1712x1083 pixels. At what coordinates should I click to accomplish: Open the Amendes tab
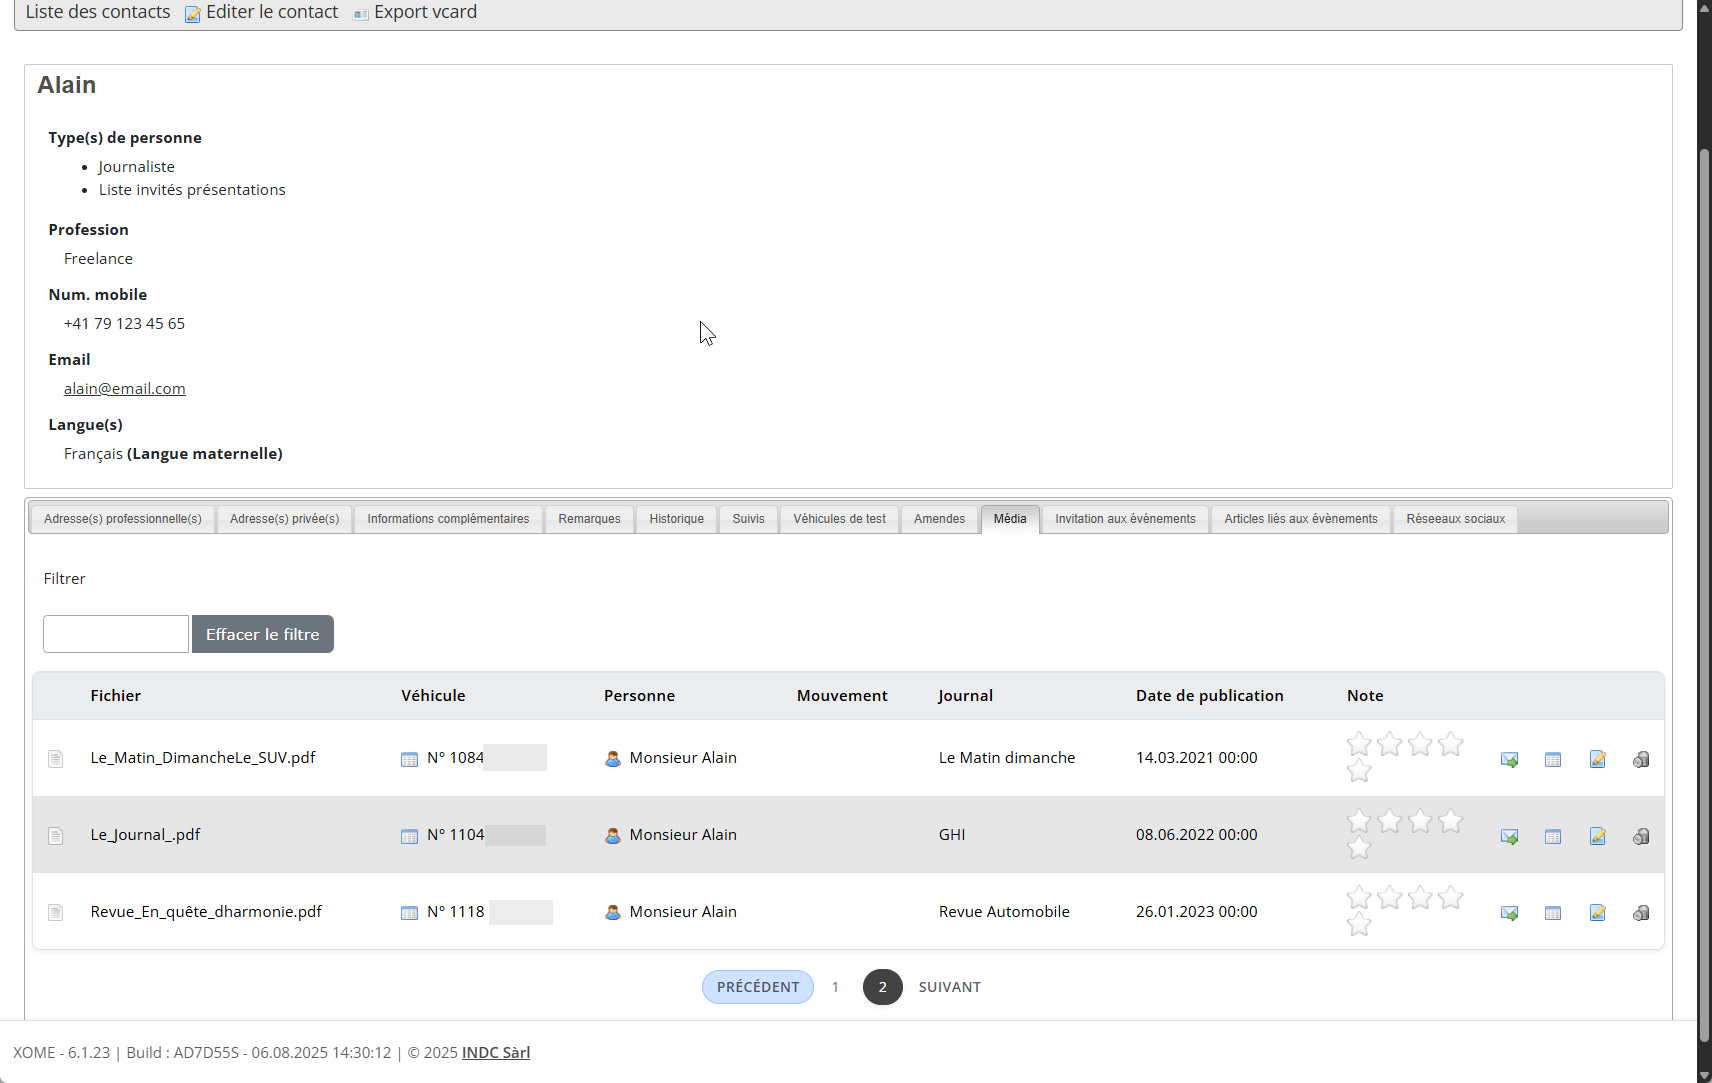tap(939, 519)
